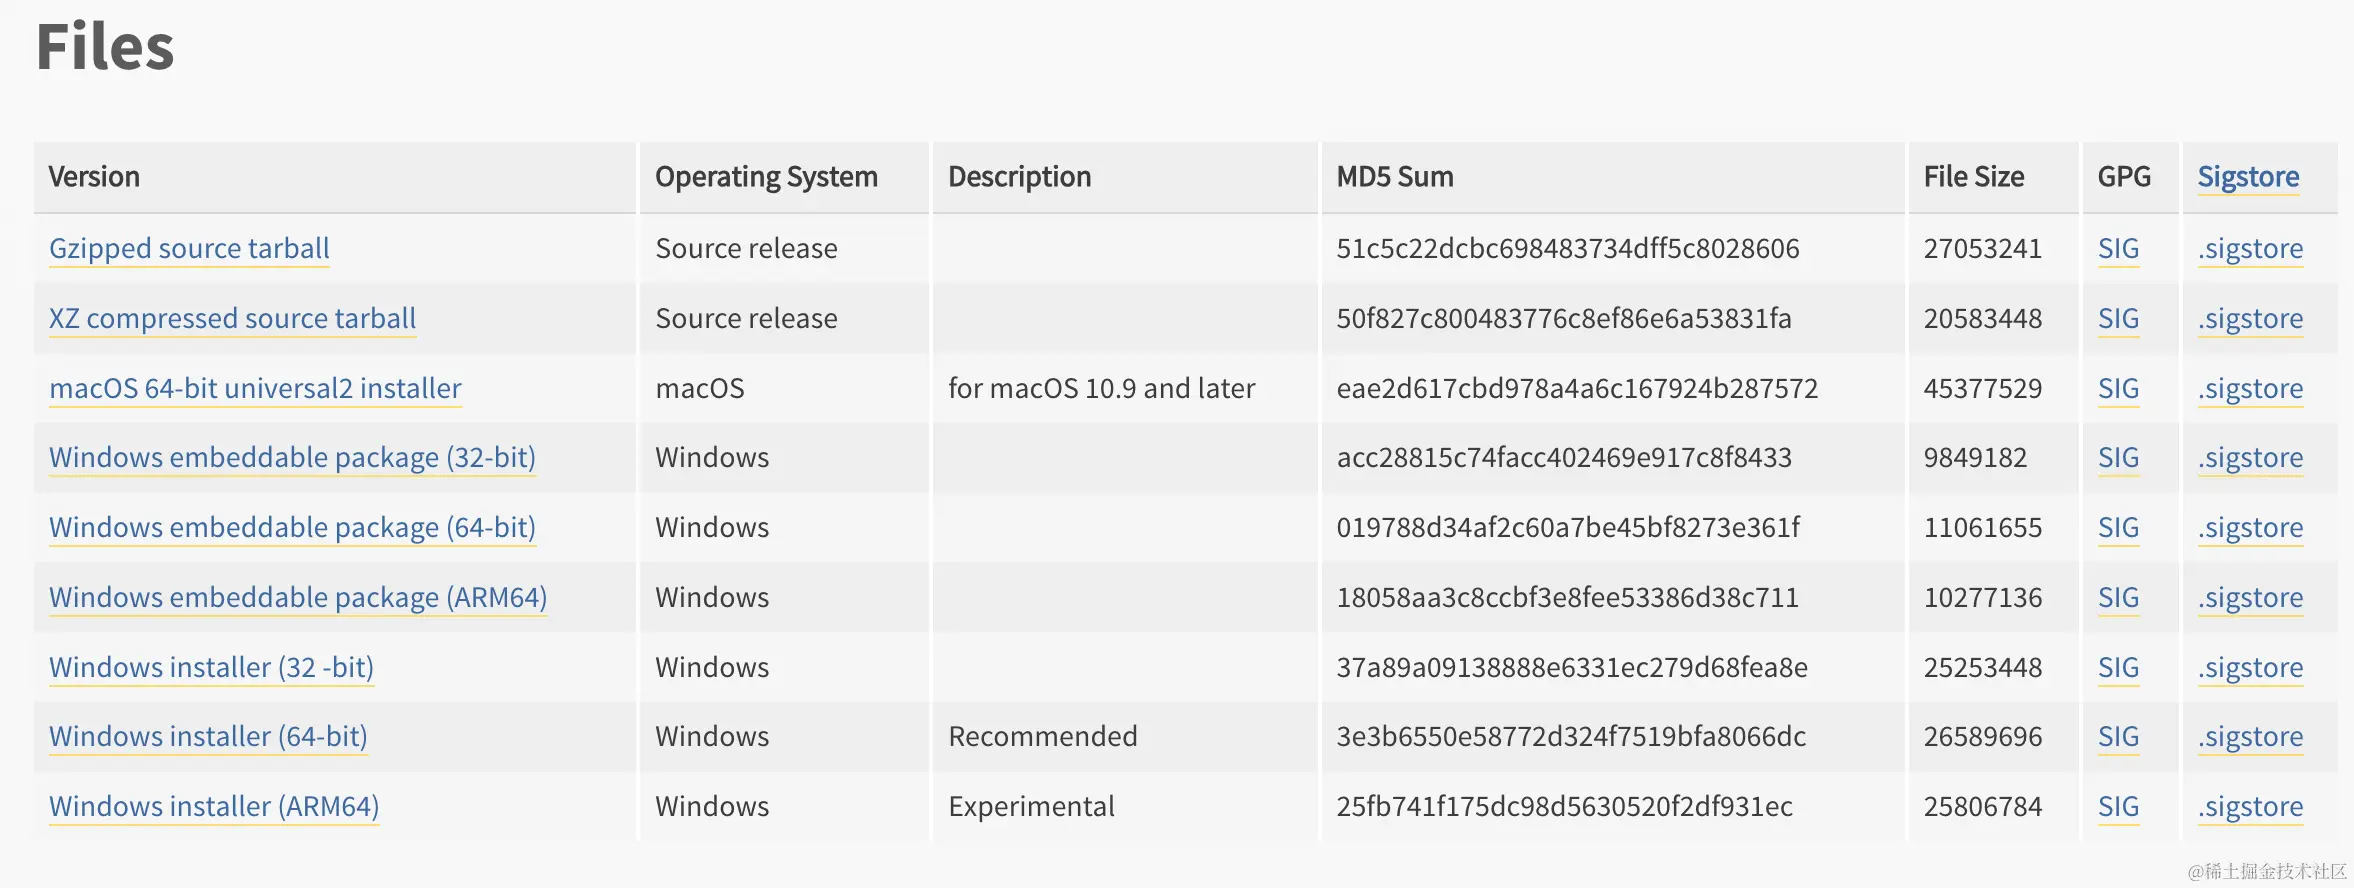Open the SIG file for Gzipped source tarball

[2118, 248]
